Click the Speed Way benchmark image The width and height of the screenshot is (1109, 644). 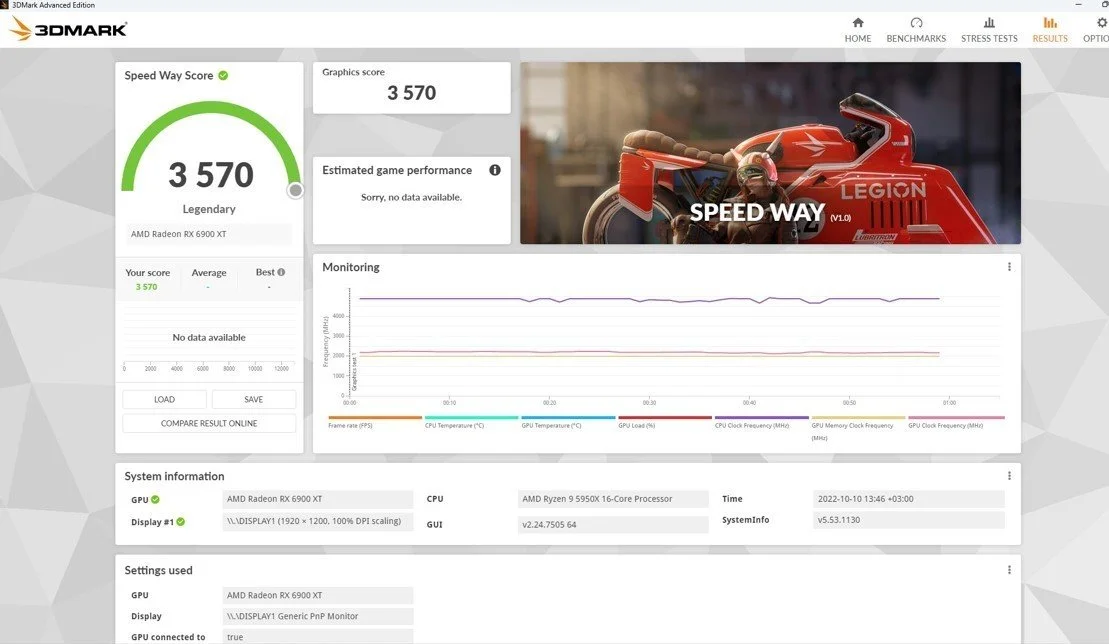770,153
